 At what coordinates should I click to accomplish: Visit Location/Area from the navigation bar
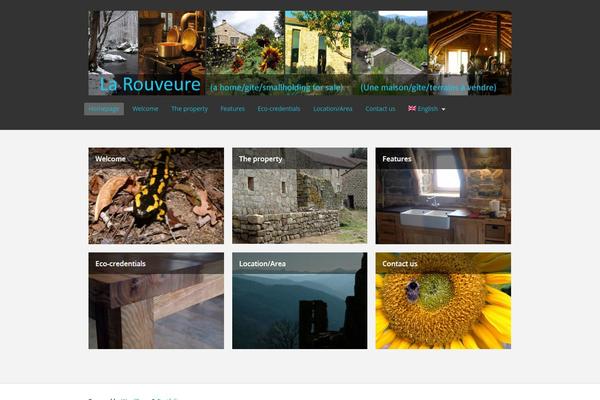(333, 109)
